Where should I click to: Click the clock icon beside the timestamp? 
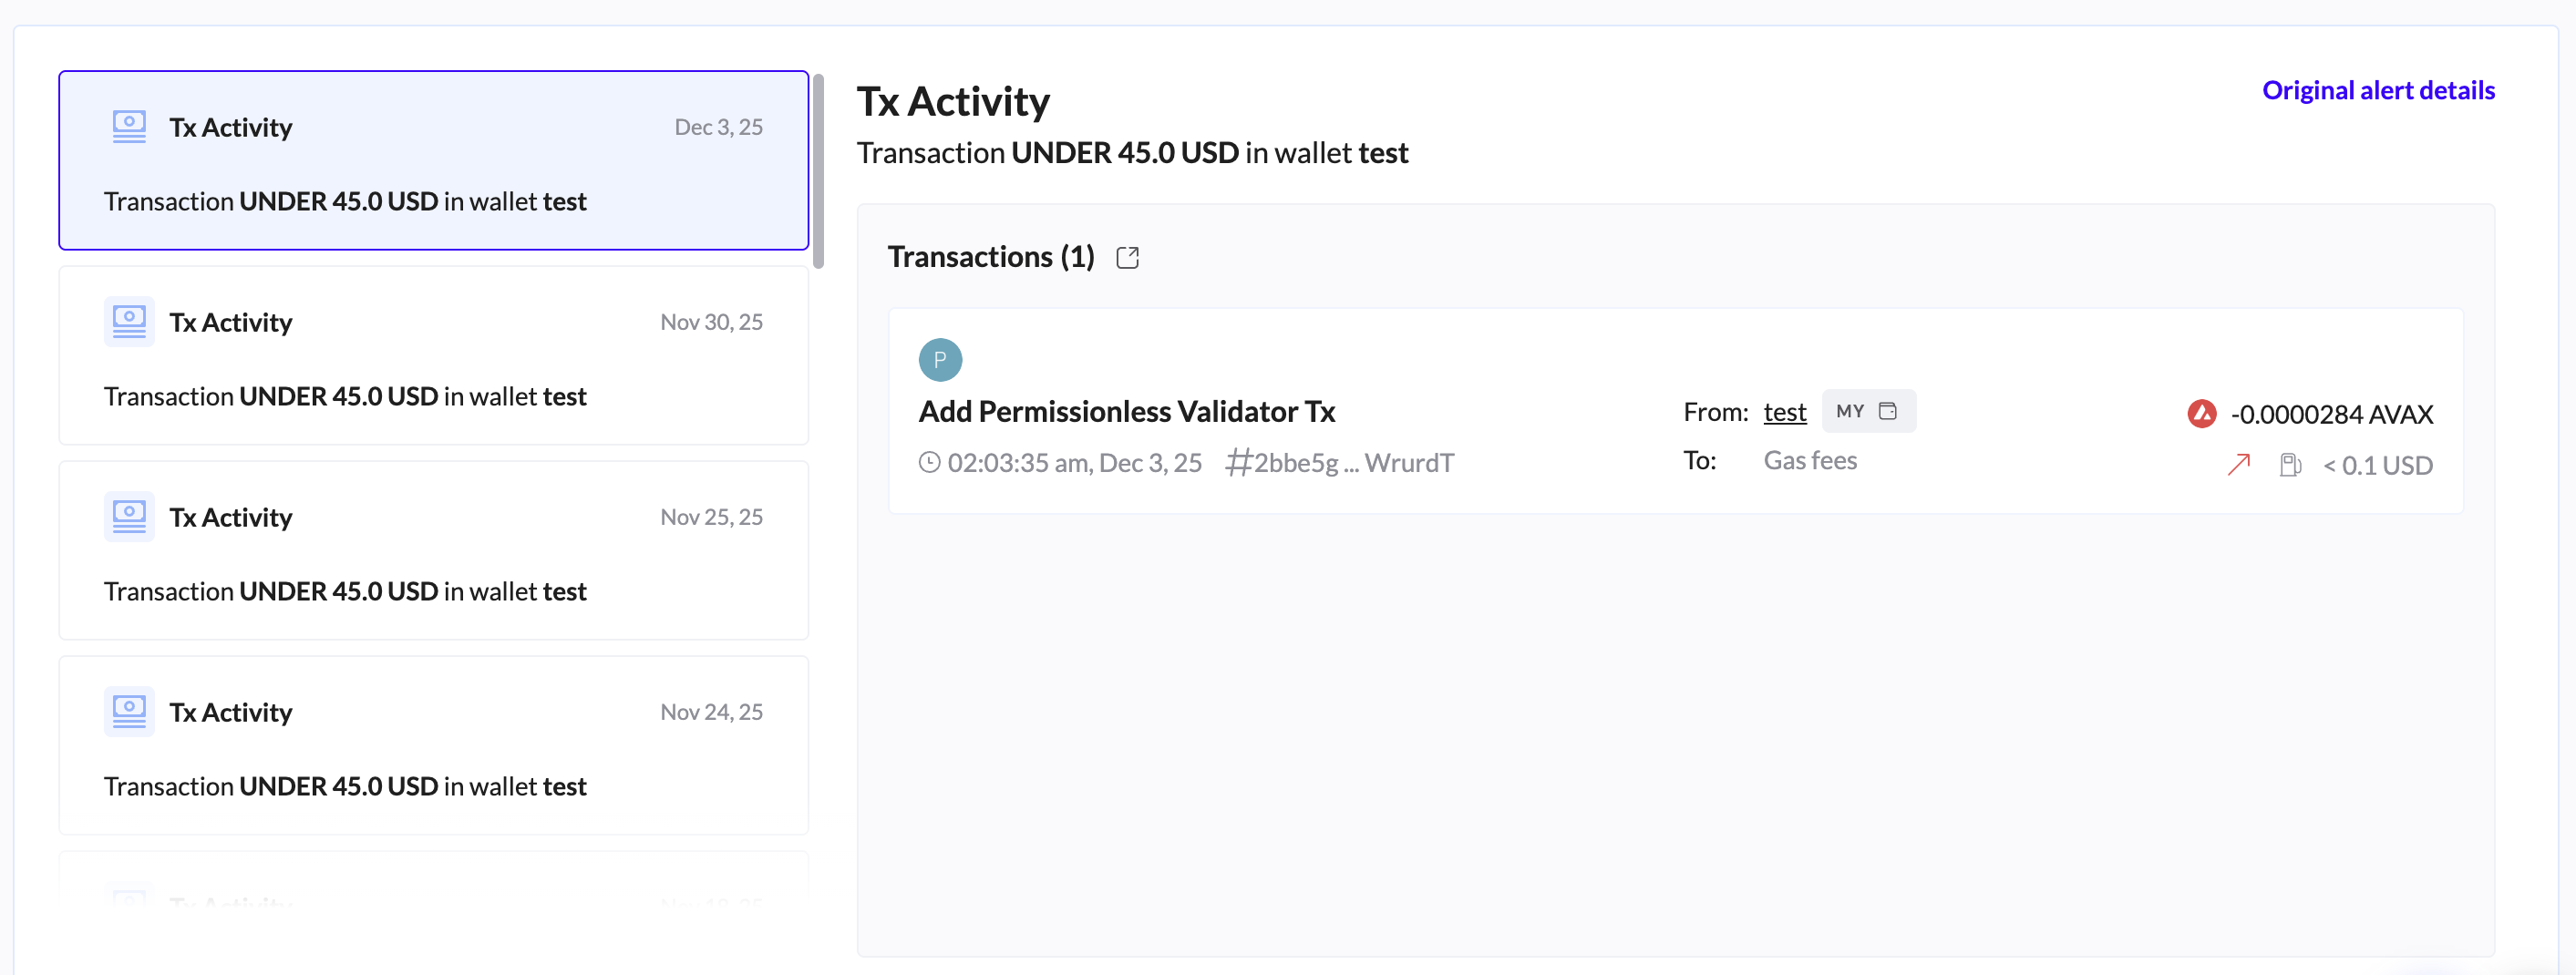click(929, 463)
